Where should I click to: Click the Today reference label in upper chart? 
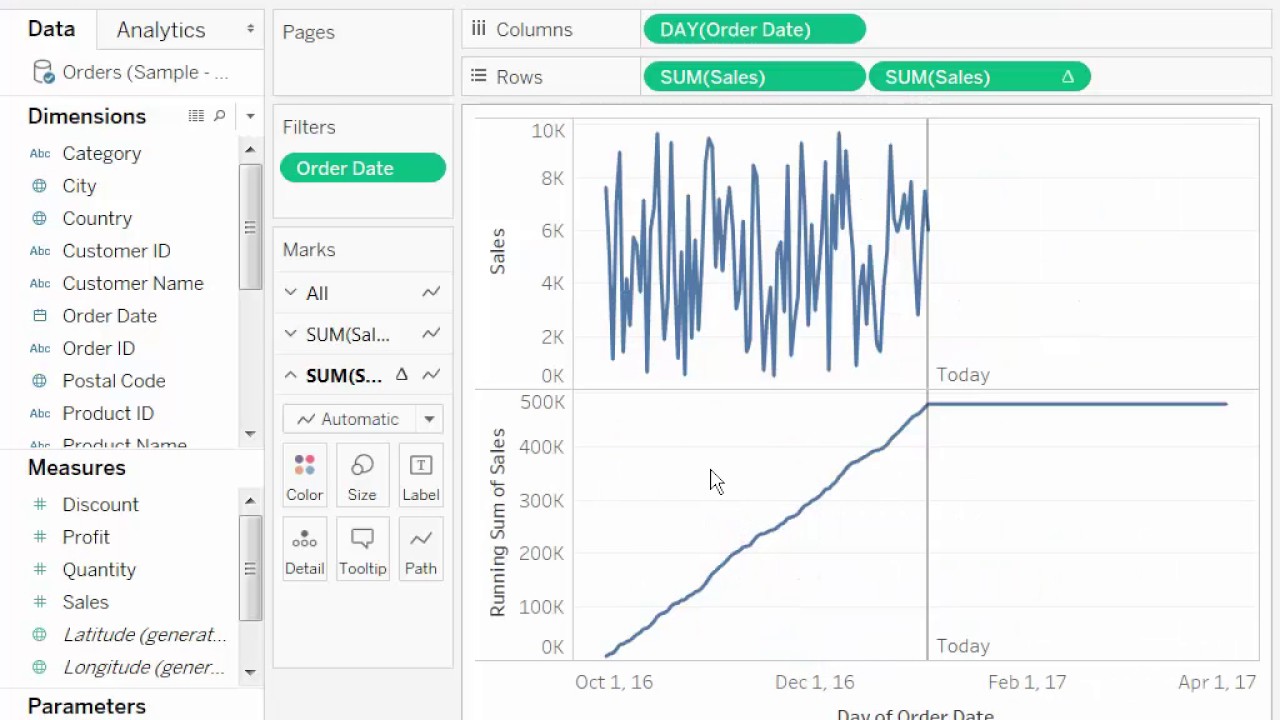pos(963,375)
